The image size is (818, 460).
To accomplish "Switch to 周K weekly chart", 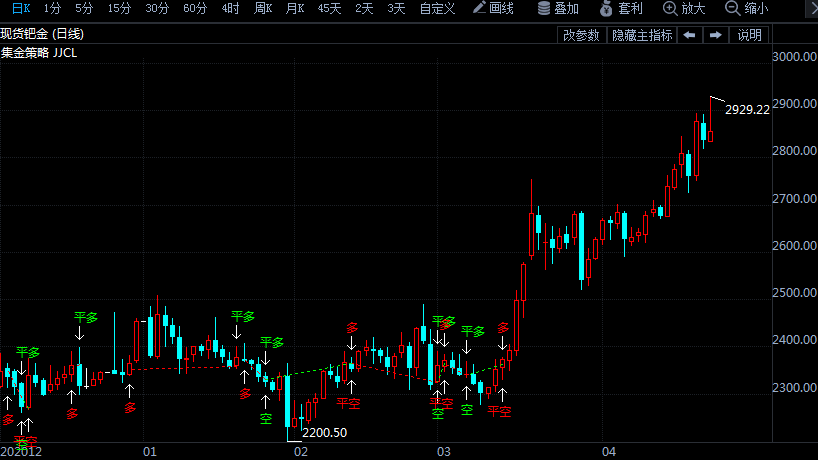I will (263, 8).
